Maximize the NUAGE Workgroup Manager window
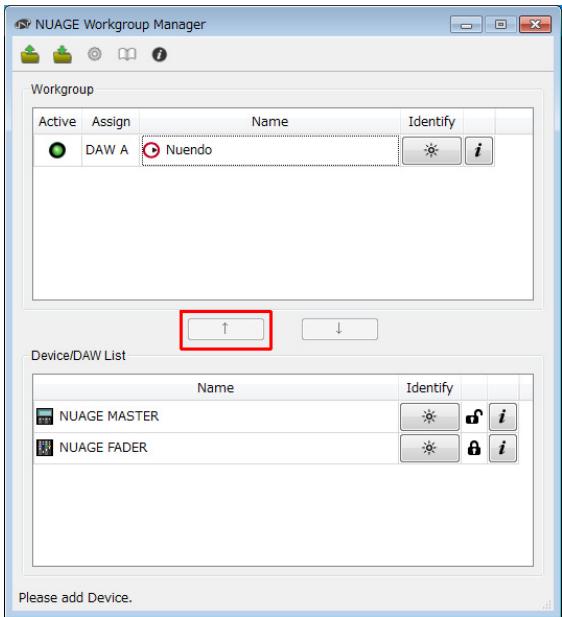Image resolution: width=562 pixels, height=617 pixels. 501,24
